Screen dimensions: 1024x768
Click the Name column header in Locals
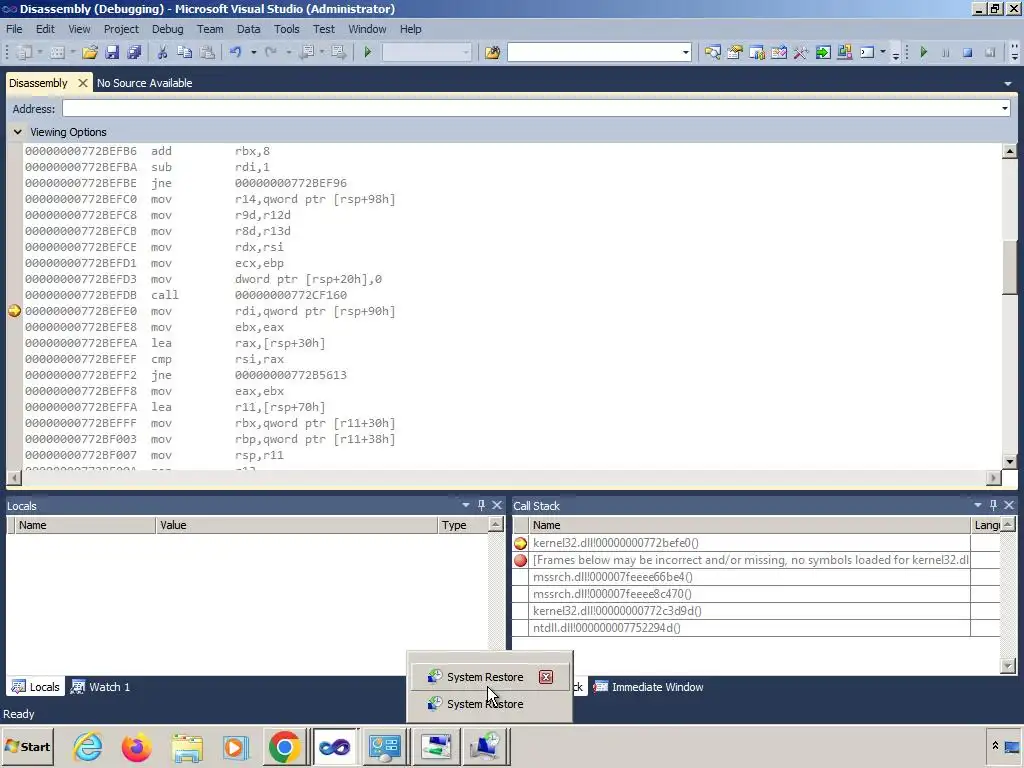click(86, 525)
